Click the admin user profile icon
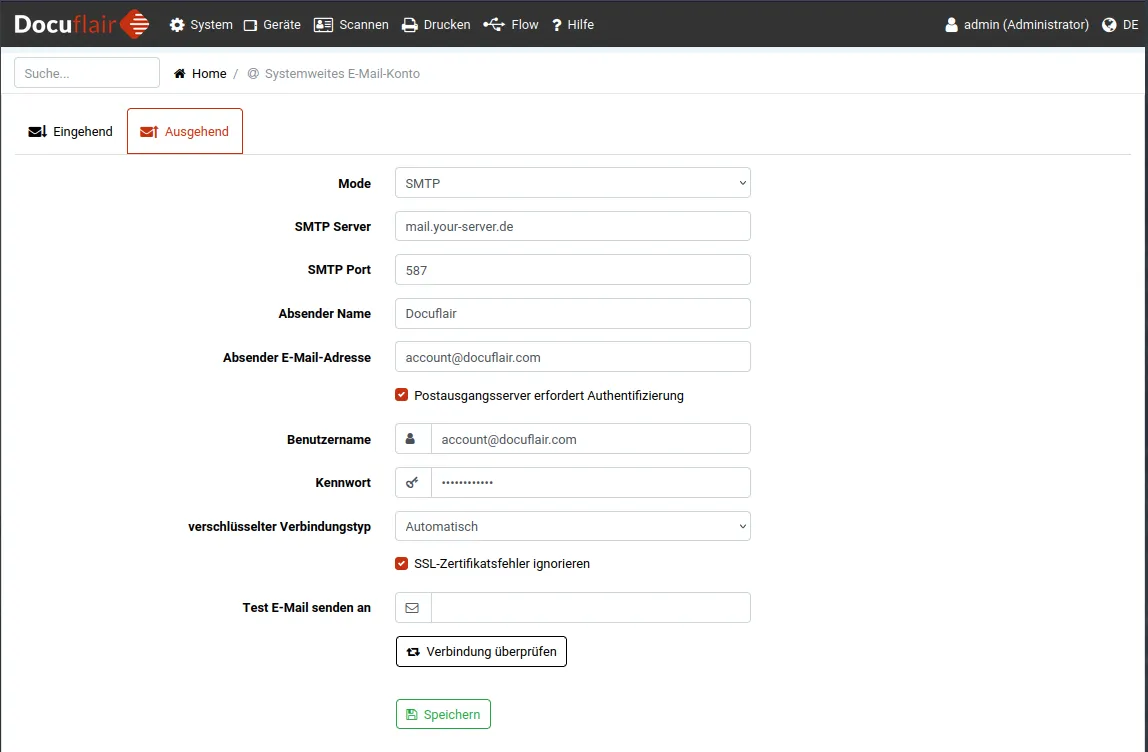Viewport: 1148px width, 752px height. 951,25
